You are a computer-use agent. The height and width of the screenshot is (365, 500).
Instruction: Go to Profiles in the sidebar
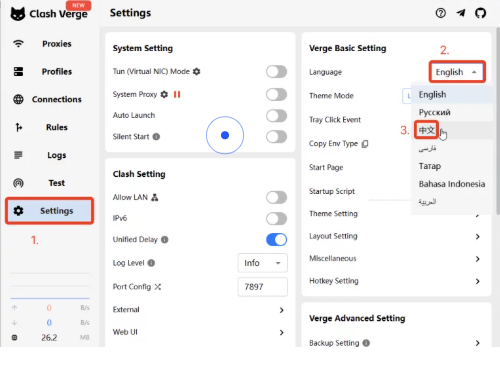pyautogui.click(x=49, y=71)
